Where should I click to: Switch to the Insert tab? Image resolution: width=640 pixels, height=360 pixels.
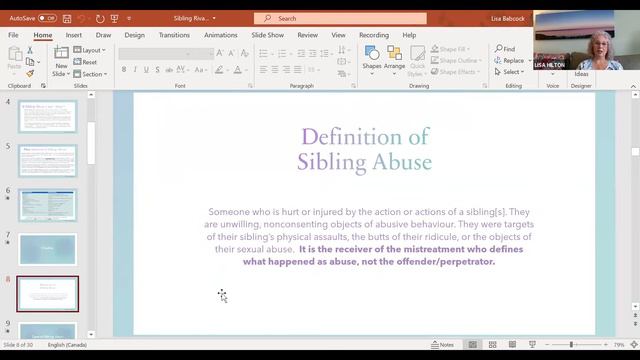[x=74, y=35]
